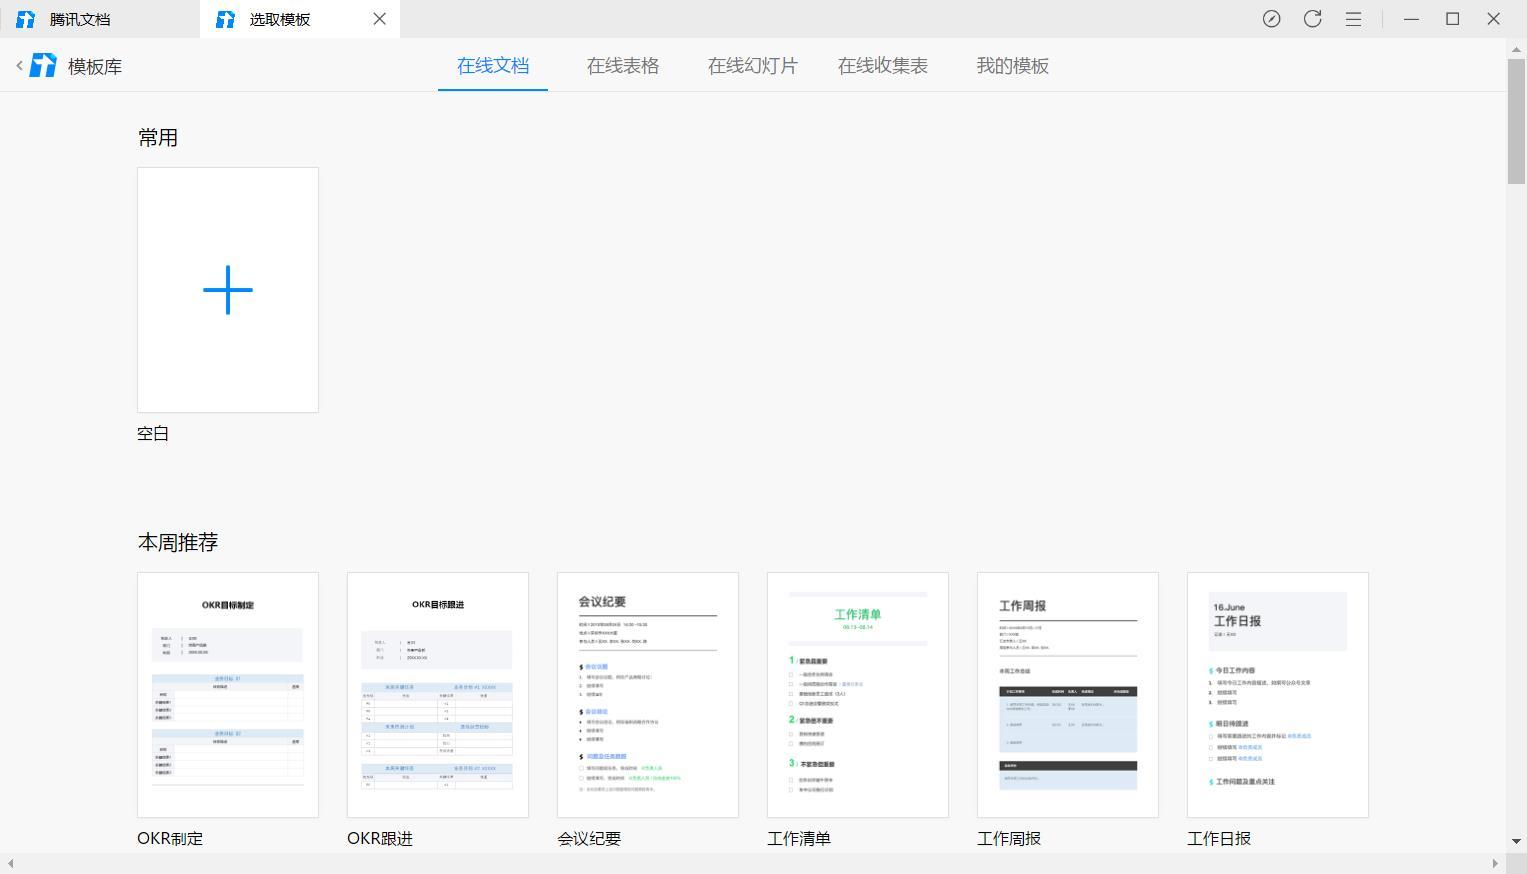Open the hamburger menu in title bar
Screen dimensions: 1527x874
click(1353, 19)
